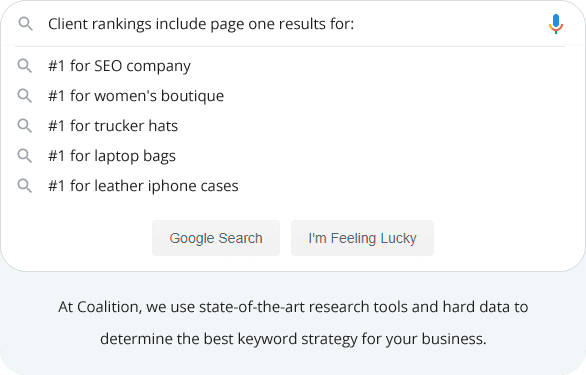The width and height of the screenshot is (586, 375).
Task: Click search icon beside SEO company suggestion
Action: pos(25,66)
